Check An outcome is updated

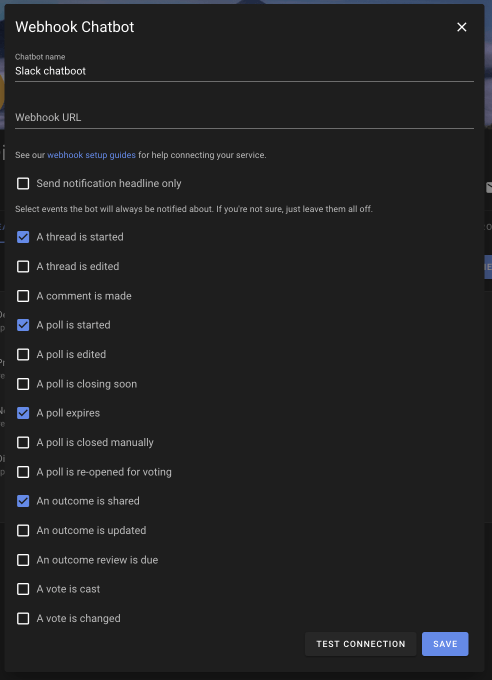click(23, 530)
